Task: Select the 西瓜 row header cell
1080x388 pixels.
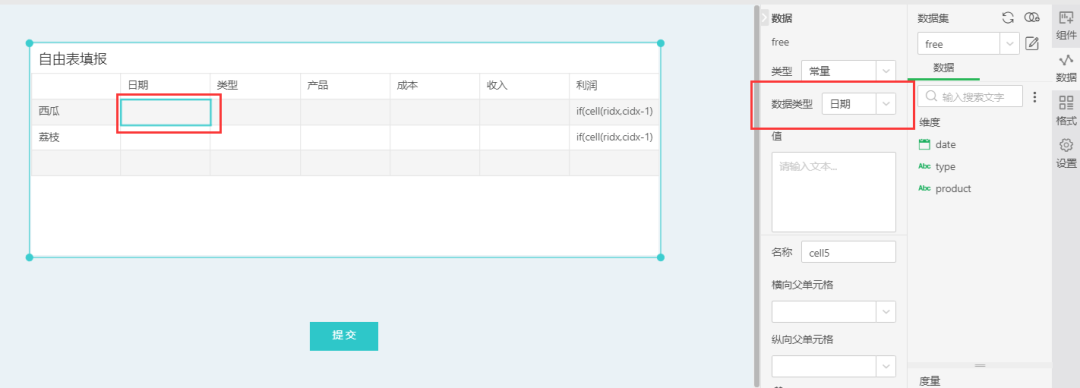Action: [76, 112]
